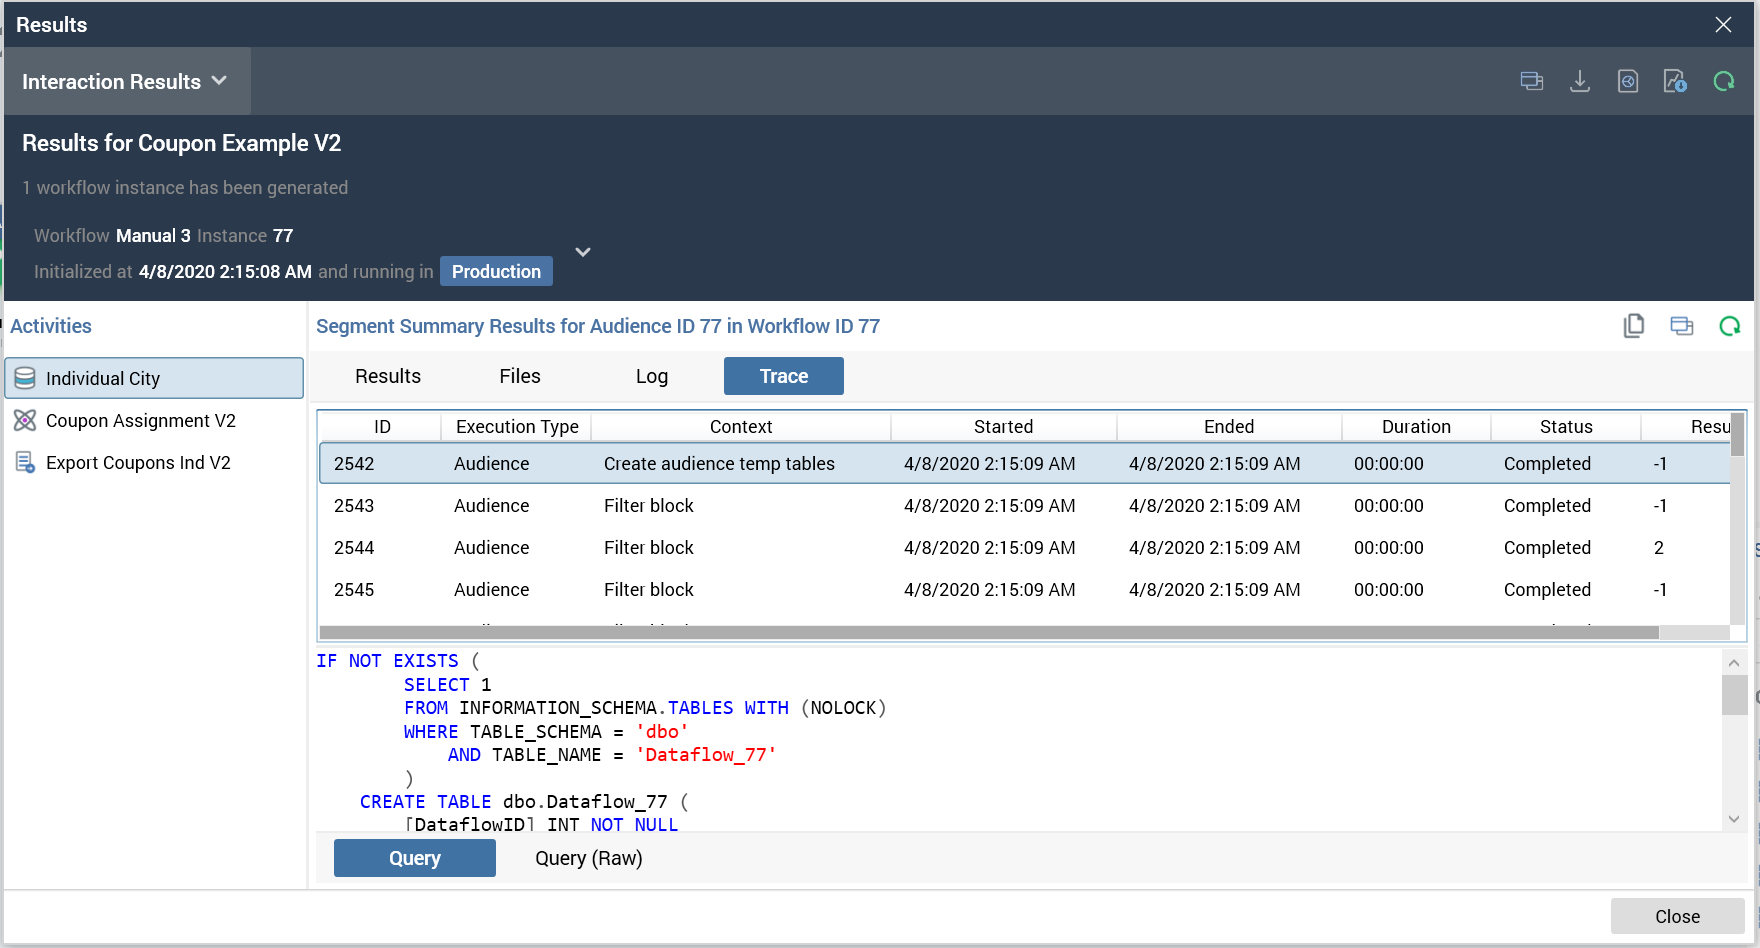This screenshot has height=948, width=1760.
Task: Open the Interaction Results dropdown
Action: [125, 82]
